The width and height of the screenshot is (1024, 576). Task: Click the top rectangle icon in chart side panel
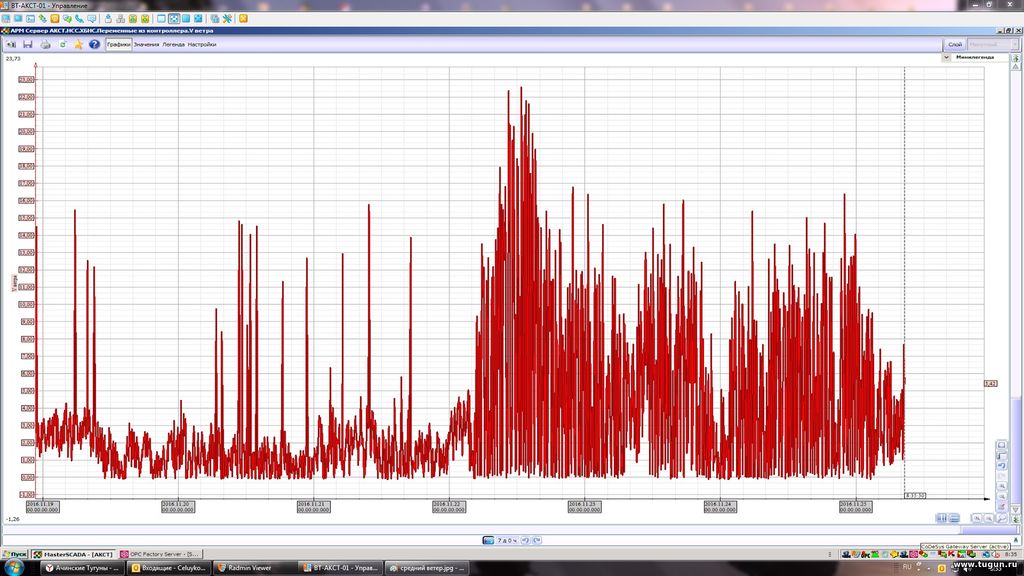1001,445
